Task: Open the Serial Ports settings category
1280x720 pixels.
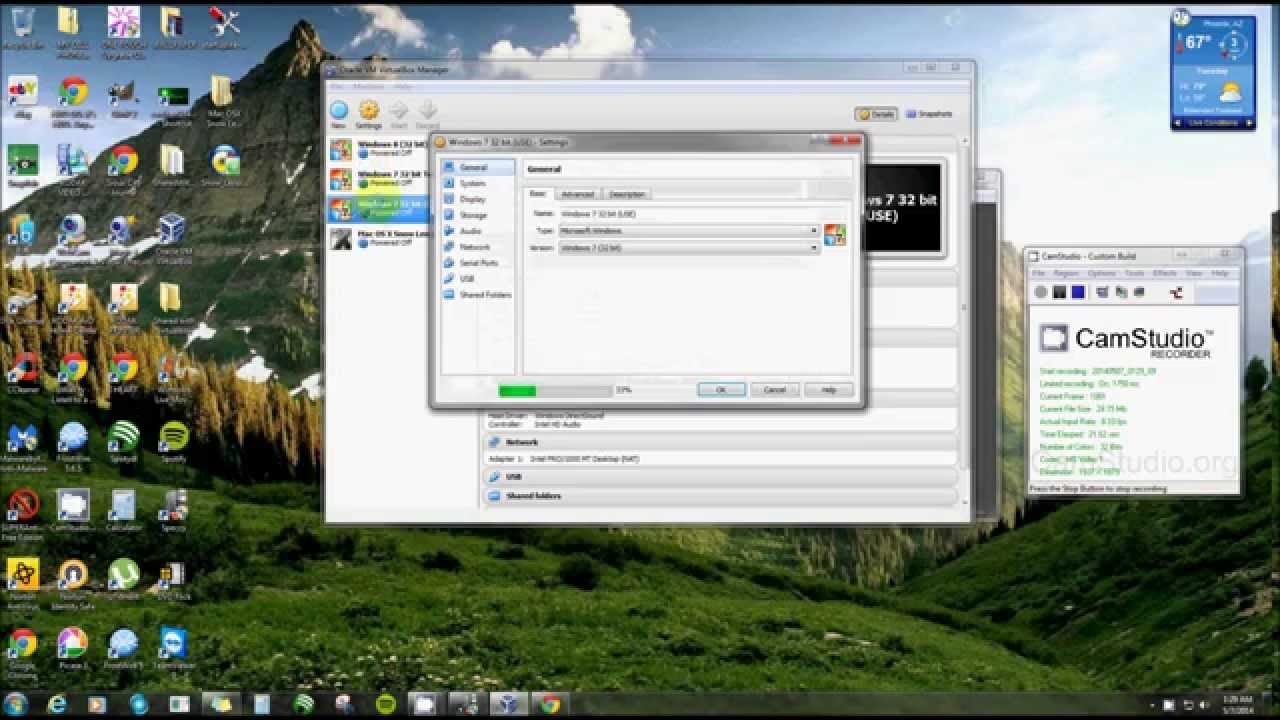Action: [x=478, y=263]
